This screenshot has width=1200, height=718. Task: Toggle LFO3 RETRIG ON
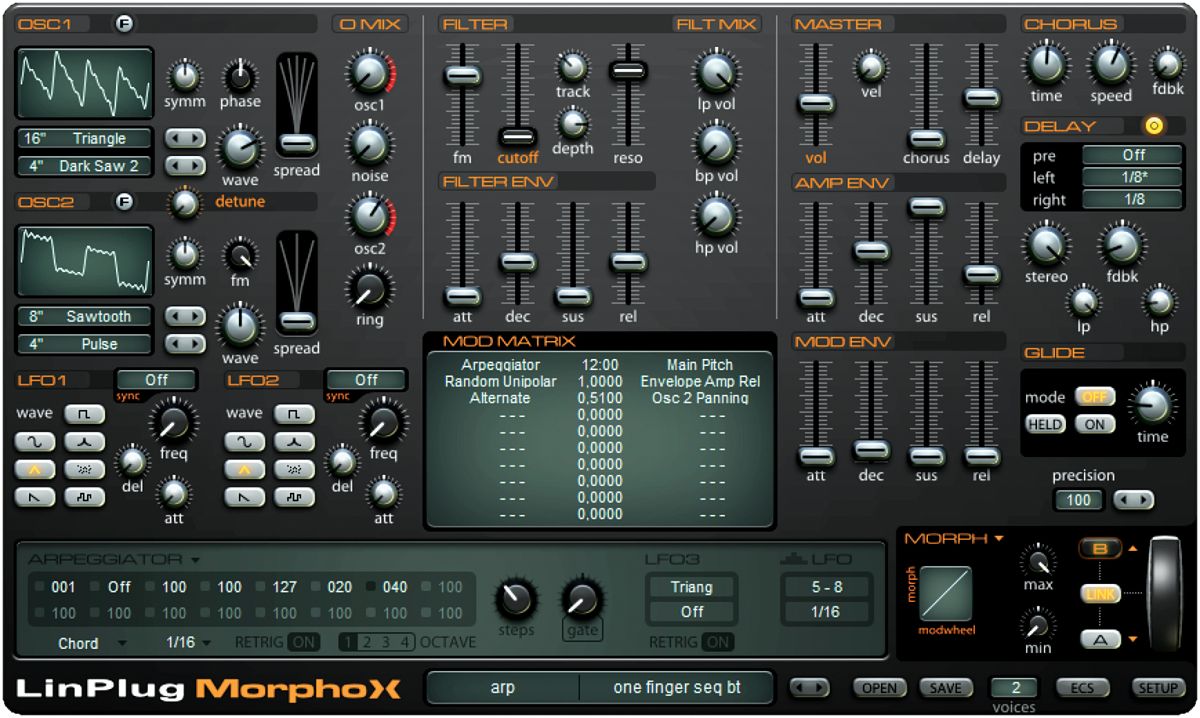718,642
